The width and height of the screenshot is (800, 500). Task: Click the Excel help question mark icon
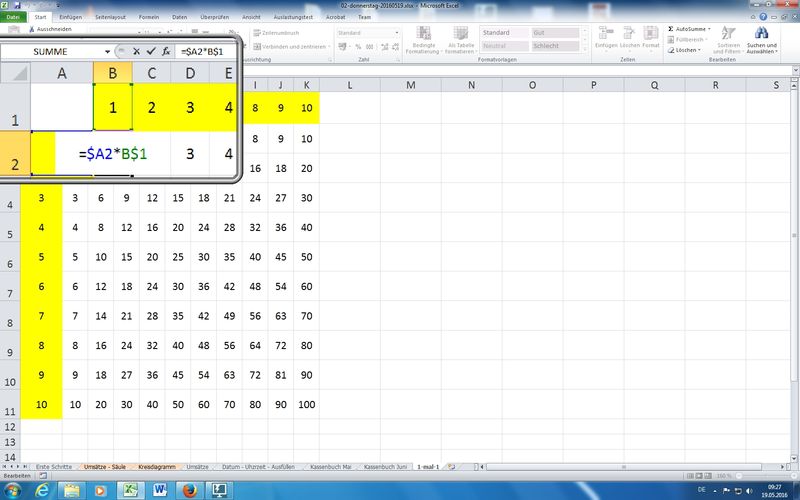[763, 17]
